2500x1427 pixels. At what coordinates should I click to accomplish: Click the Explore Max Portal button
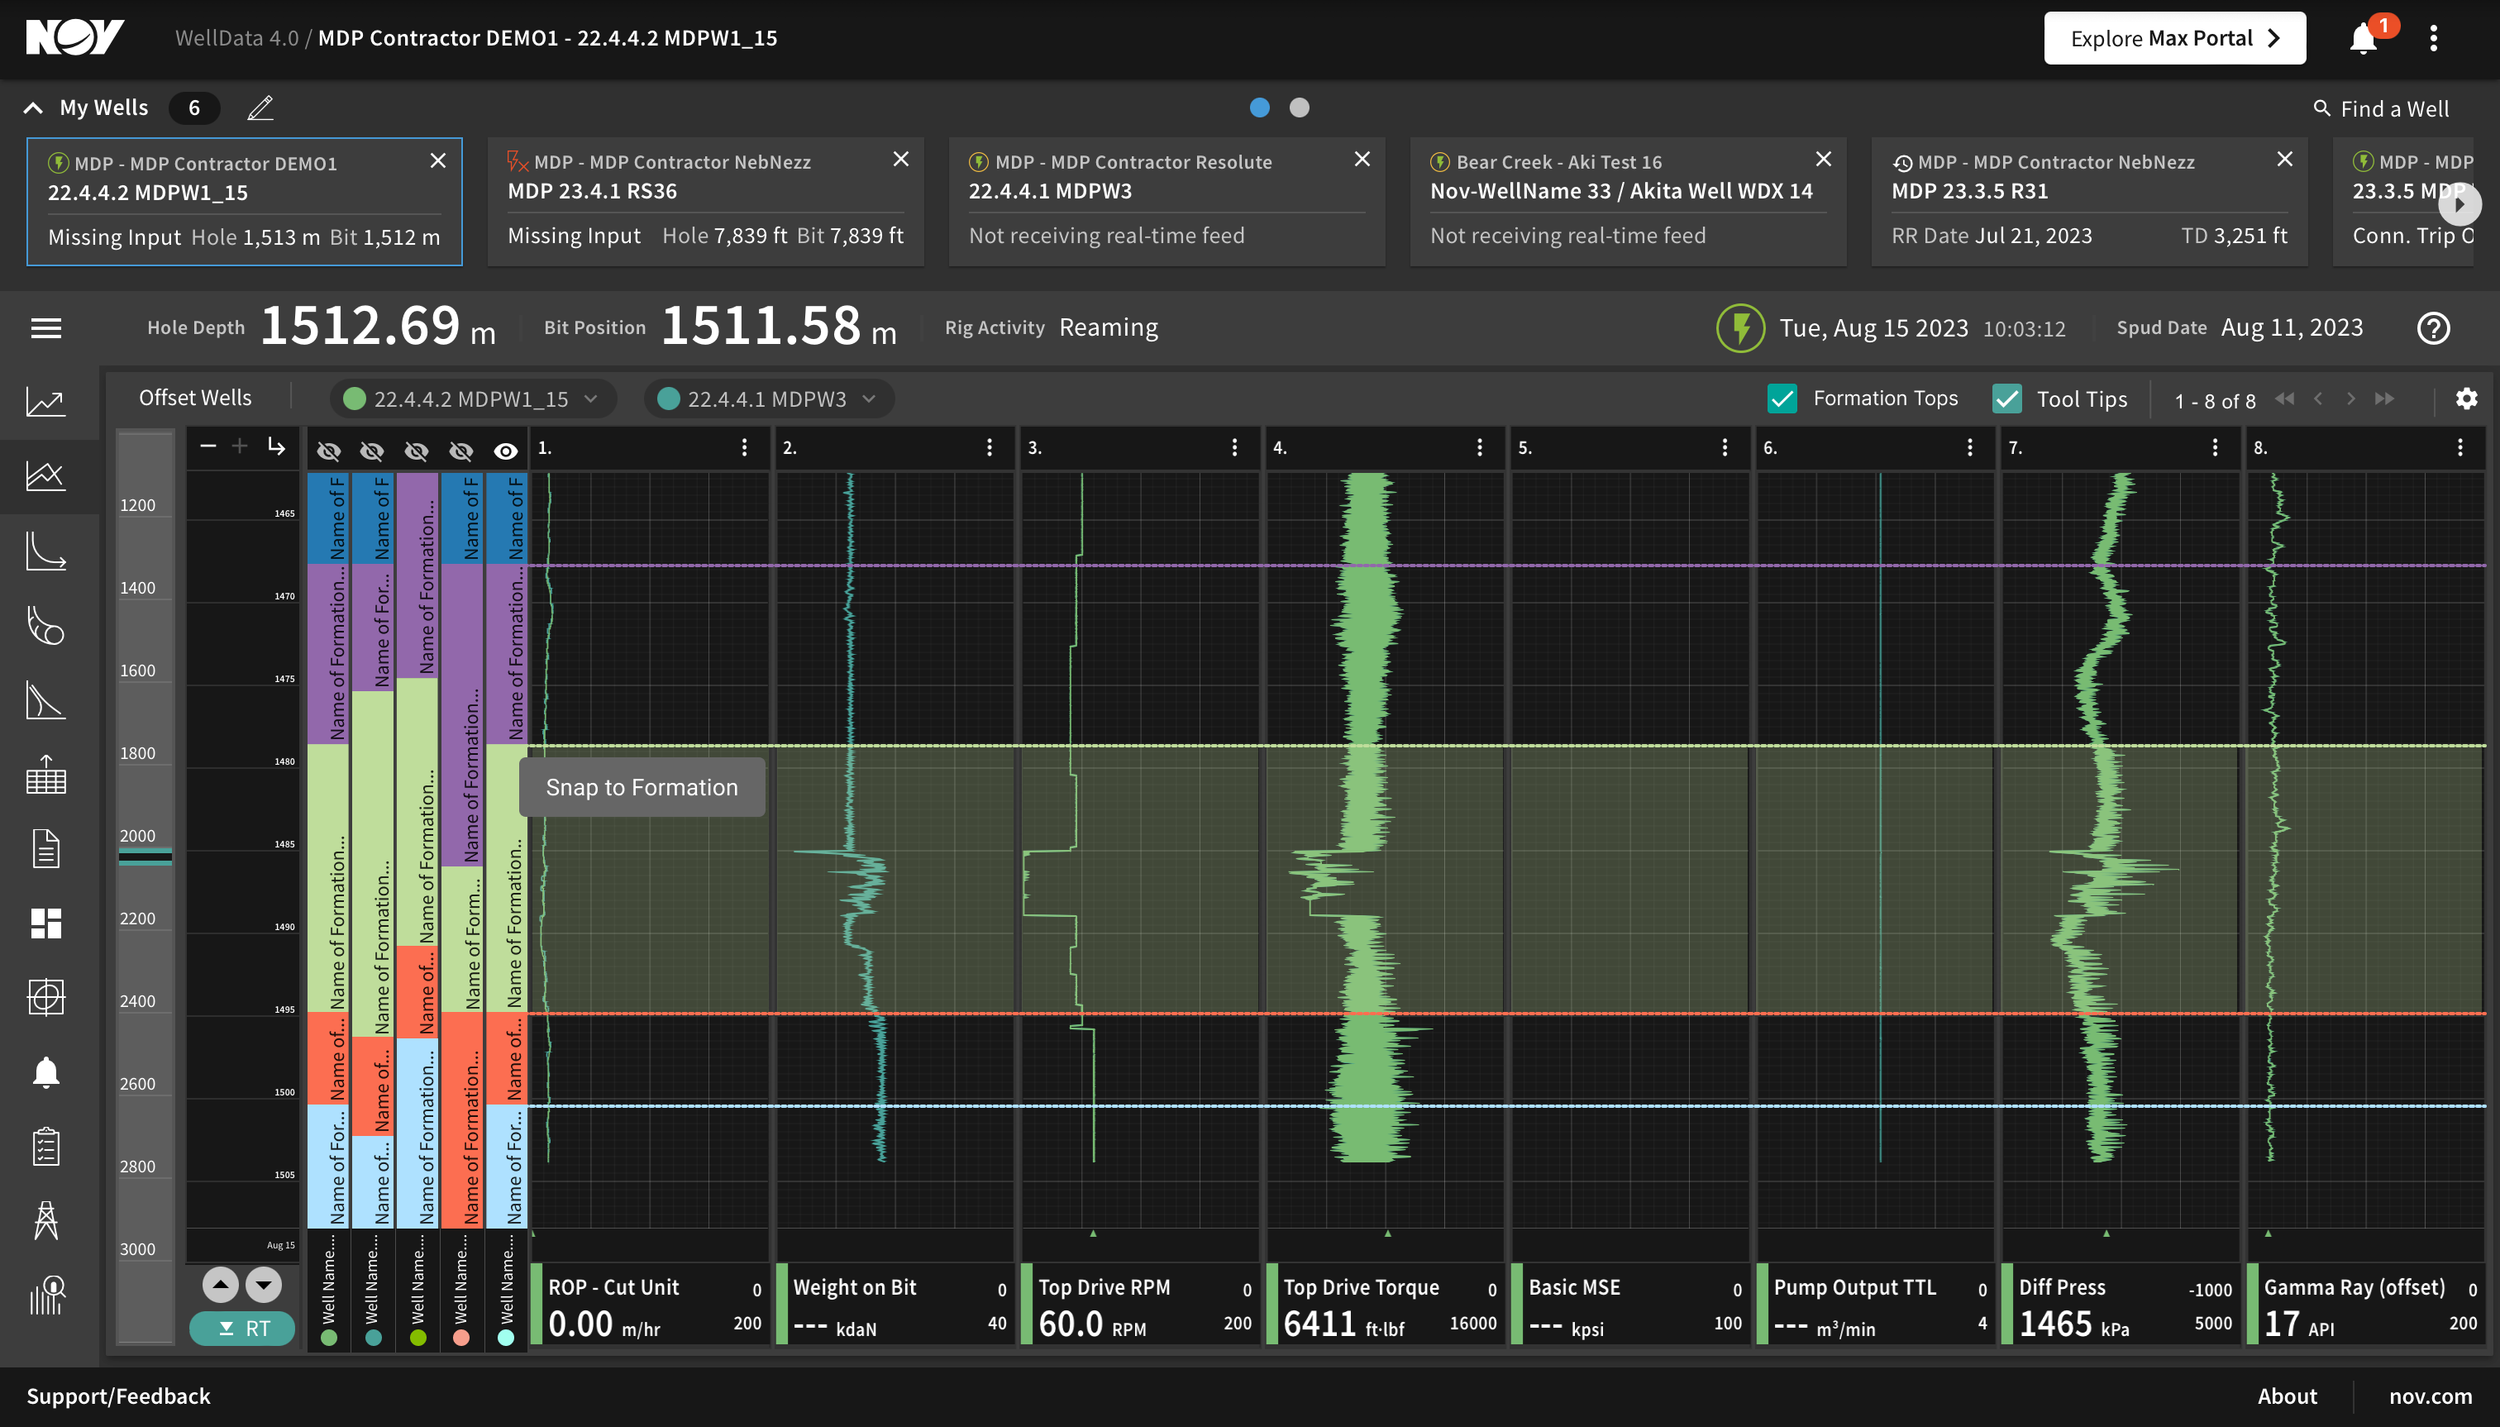point(2175,38)
